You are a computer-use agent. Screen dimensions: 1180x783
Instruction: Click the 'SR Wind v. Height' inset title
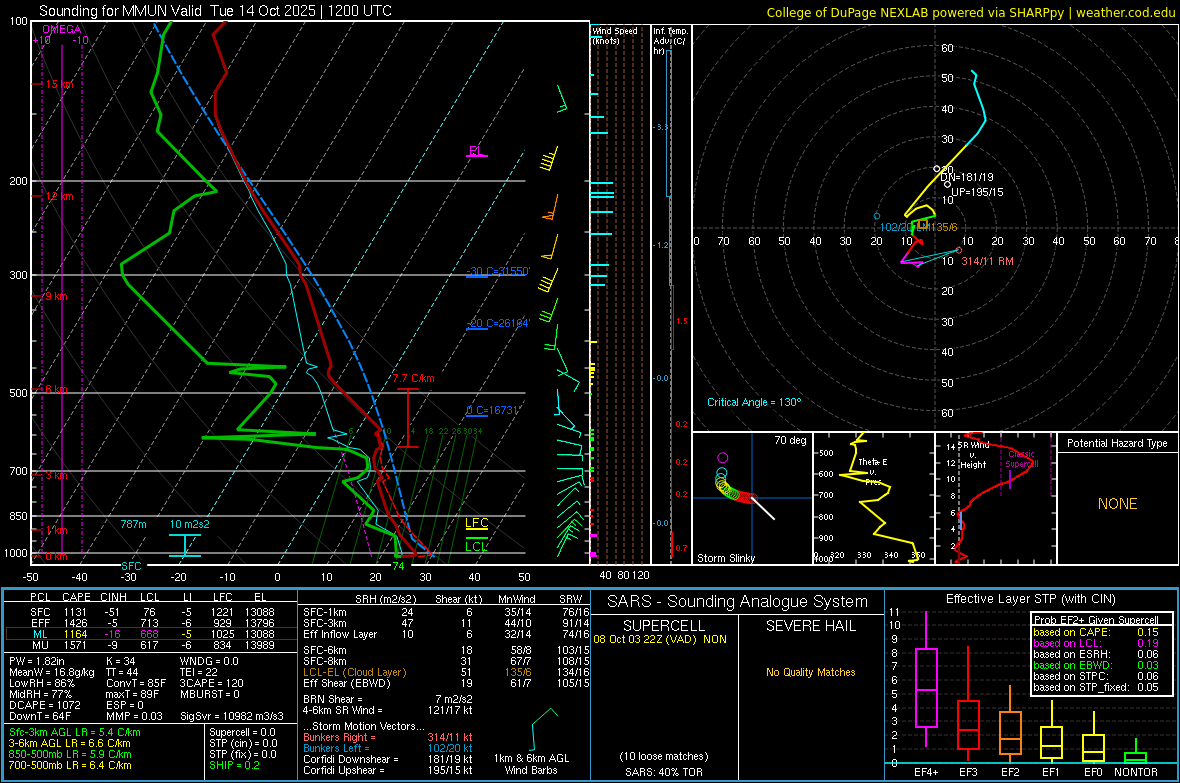click(974, 455)
